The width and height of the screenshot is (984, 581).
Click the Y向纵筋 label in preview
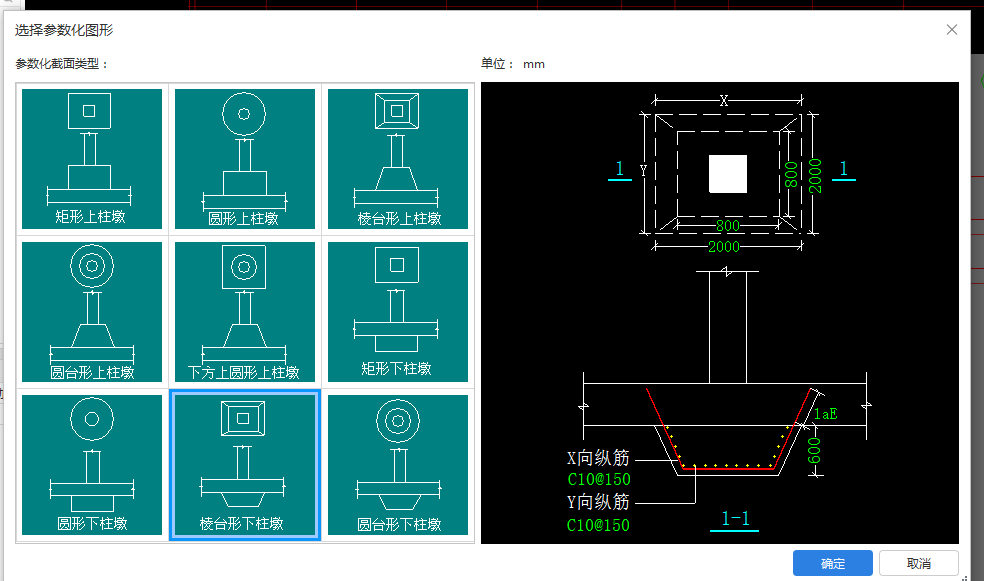click(x=598, y=502)
